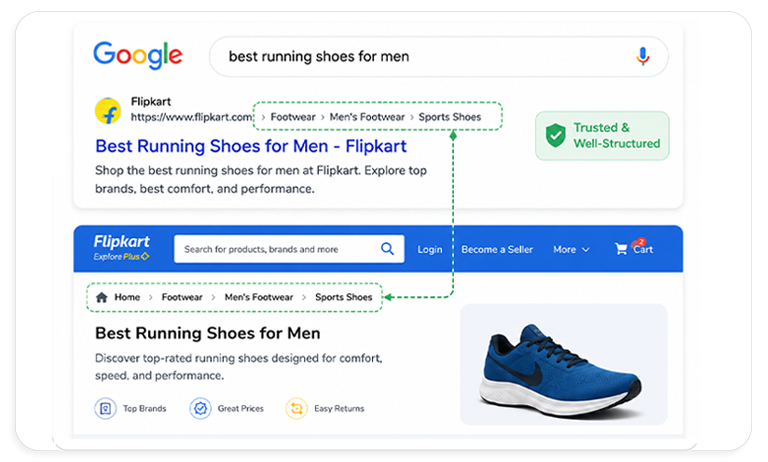Screen dimensions: 768x462
Task: Click the Google logo
Action: [x=138, y=55]
